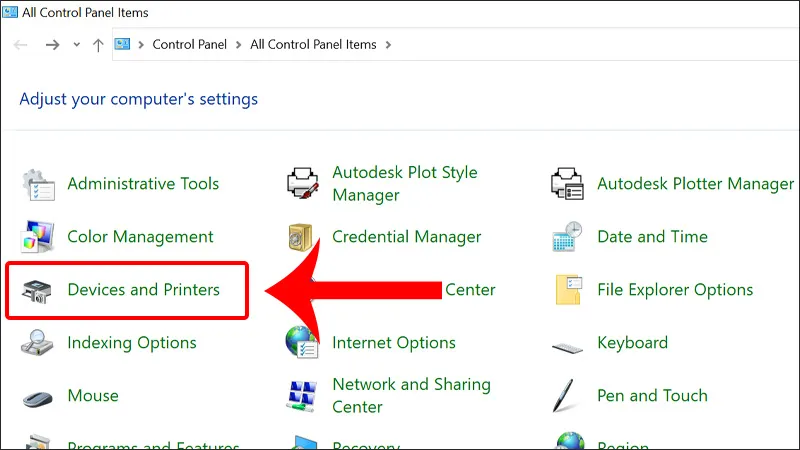Open Network and Sharing Center link
The width and height of the screenshot is (800, 450).
coord(411,395)
